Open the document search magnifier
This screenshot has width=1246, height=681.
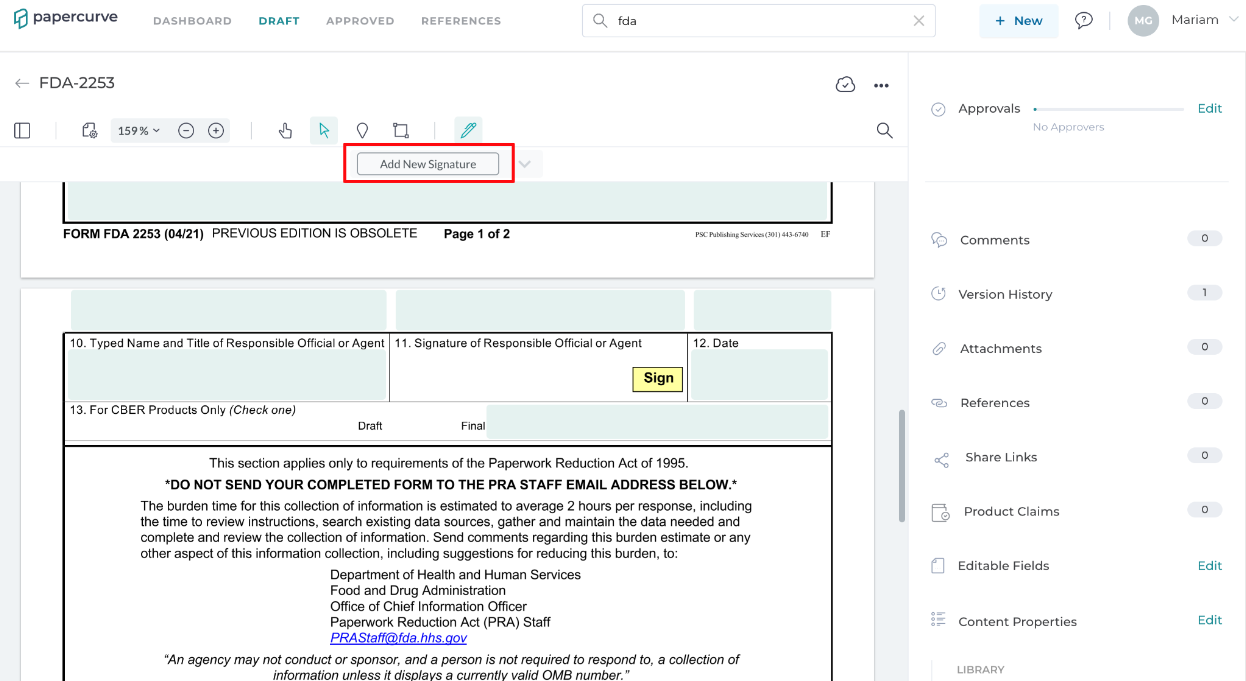point(884,130)
